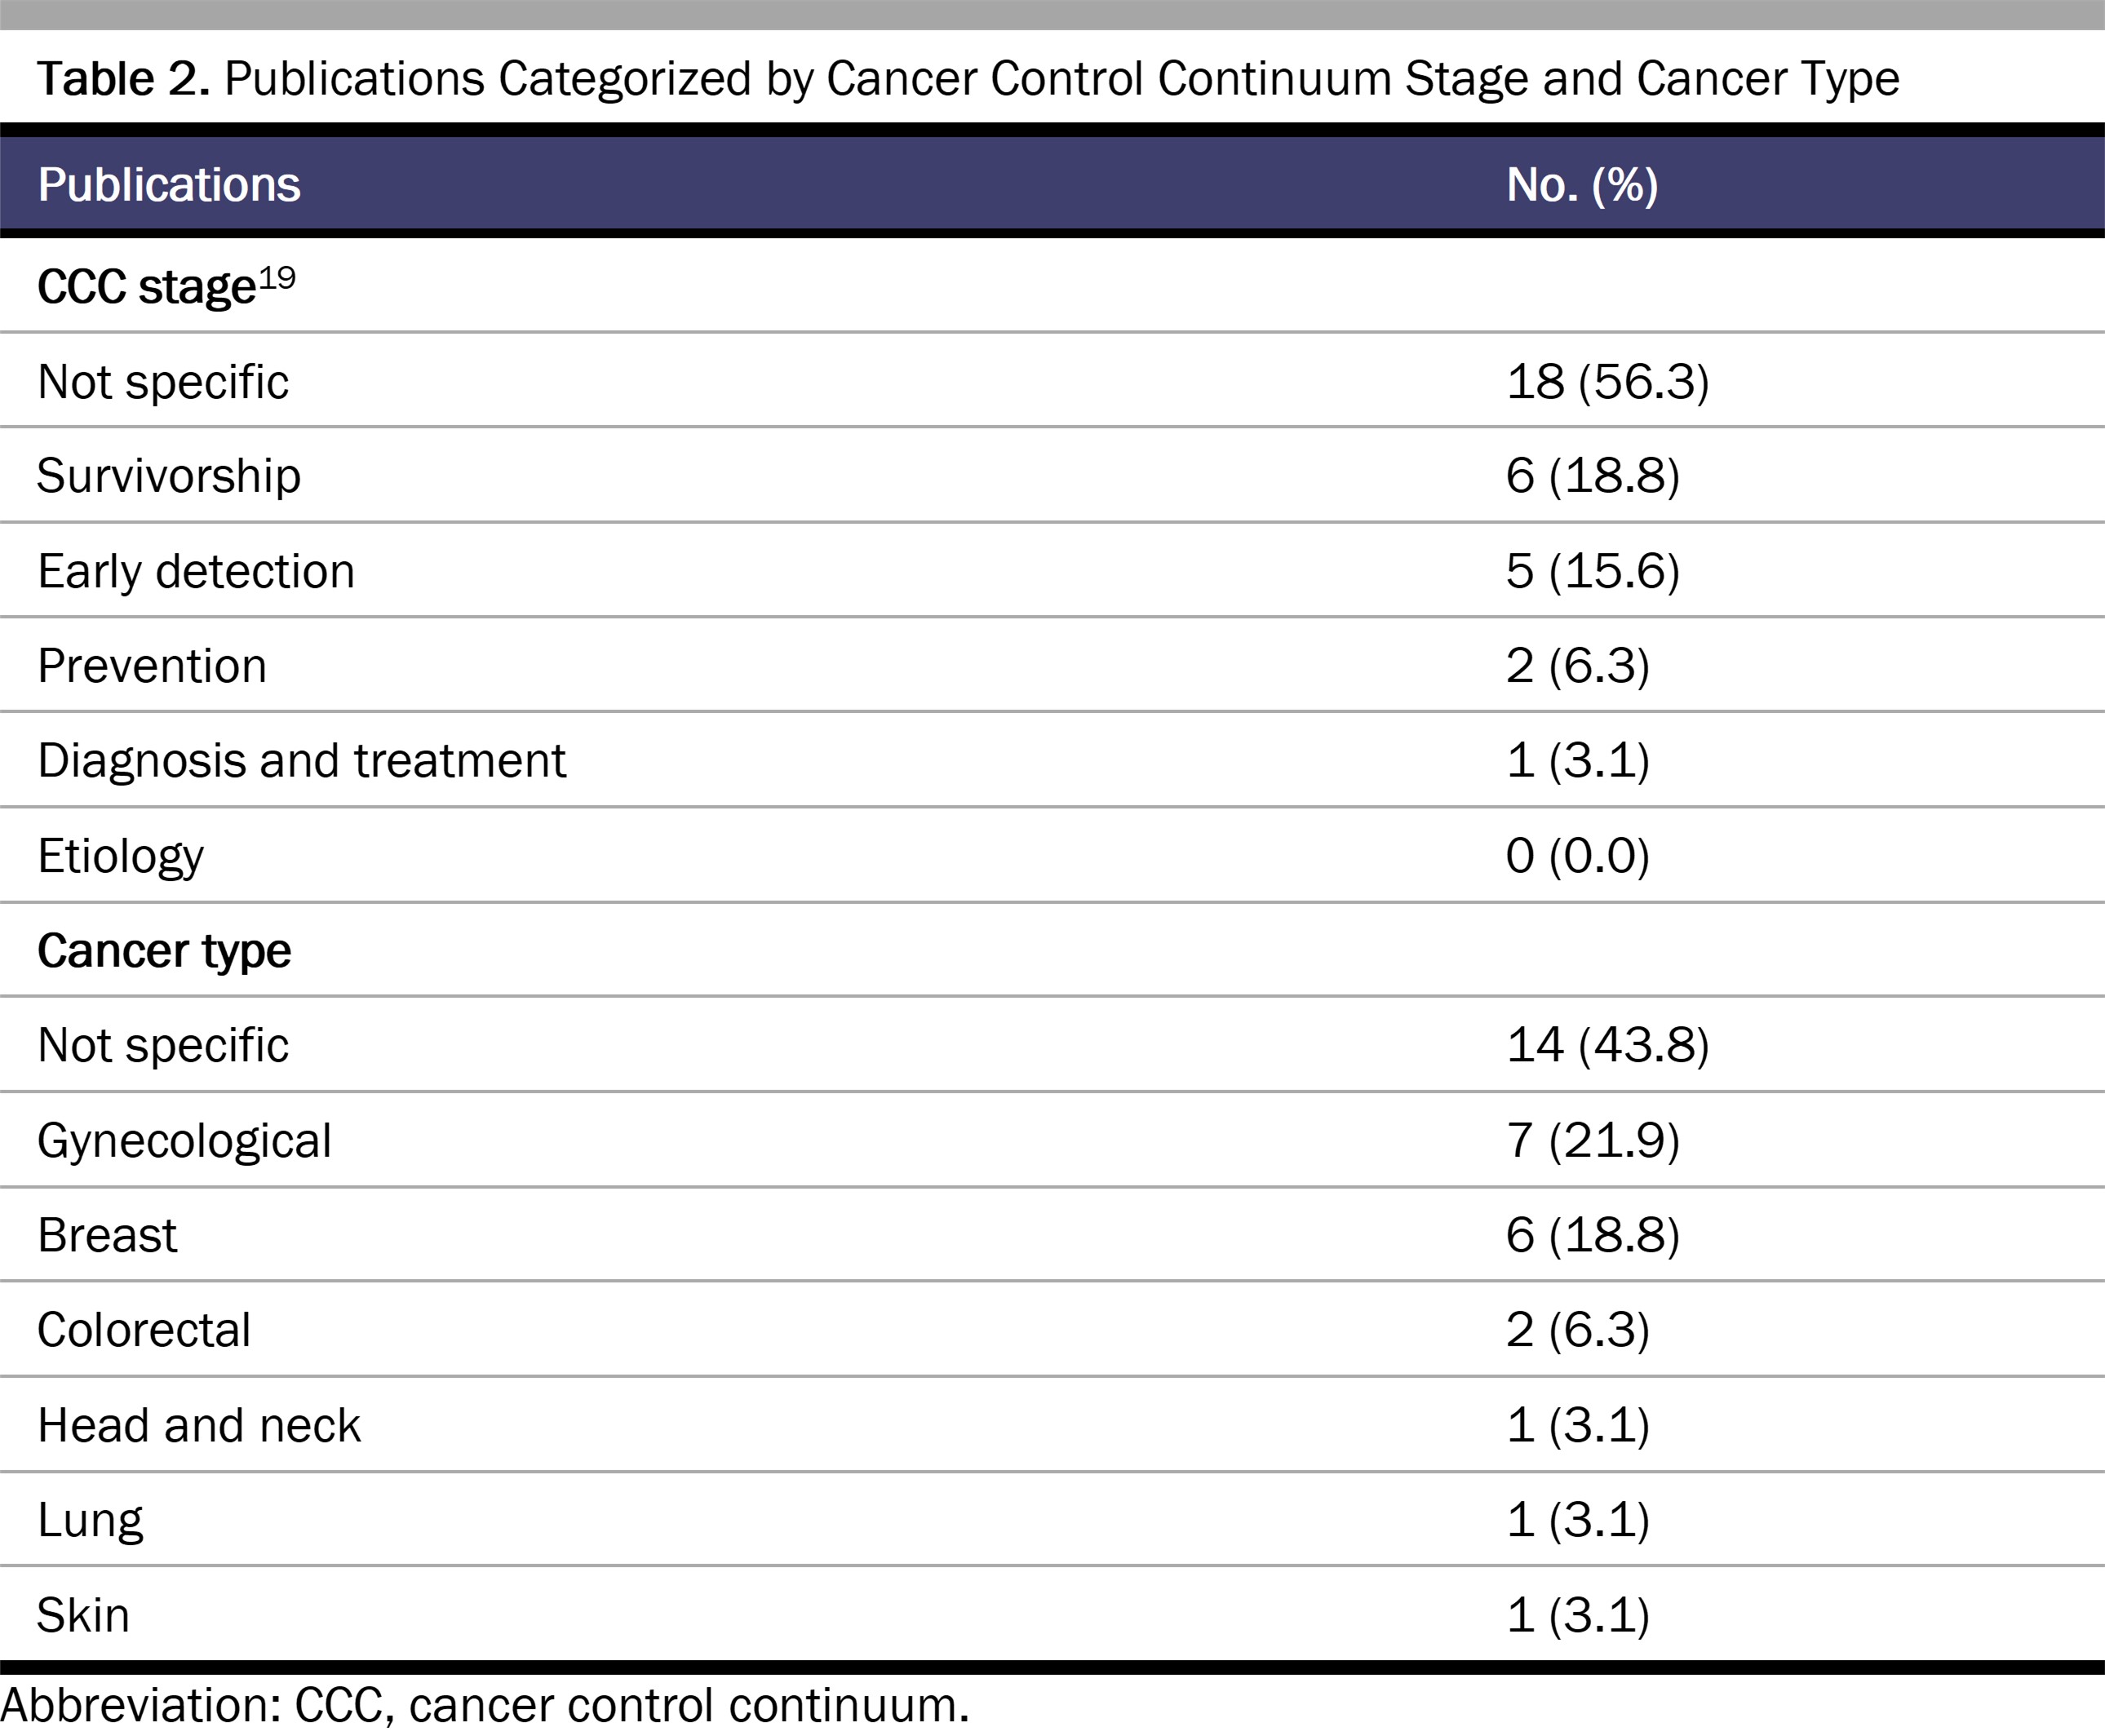The image size is (2105, 1736).
Task: Open the superscript 19 reference citation
Action: pyautogui.click(x=277, y=277)
